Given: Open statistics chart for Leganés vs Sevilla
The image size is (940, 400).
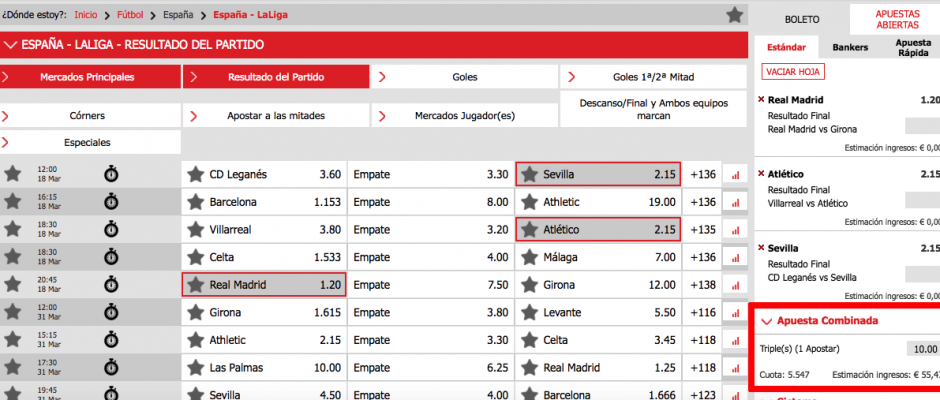Looking at the screenshot, I should [x=735, y=175].
